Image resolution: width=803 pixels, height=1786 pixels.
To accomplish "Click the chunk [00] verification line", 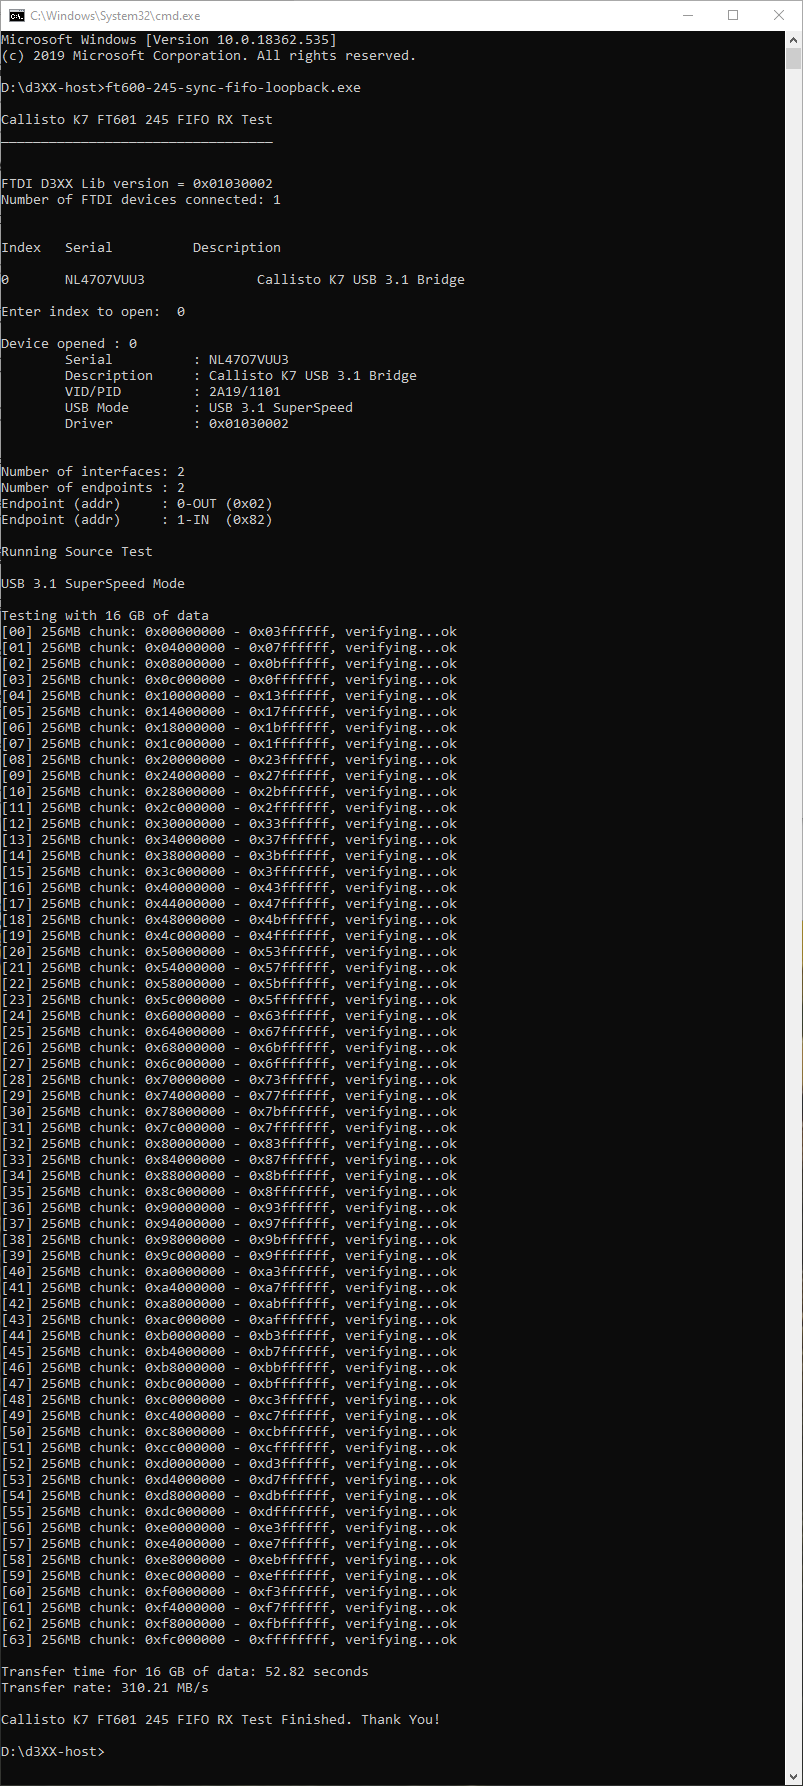I will pos(228,632).
